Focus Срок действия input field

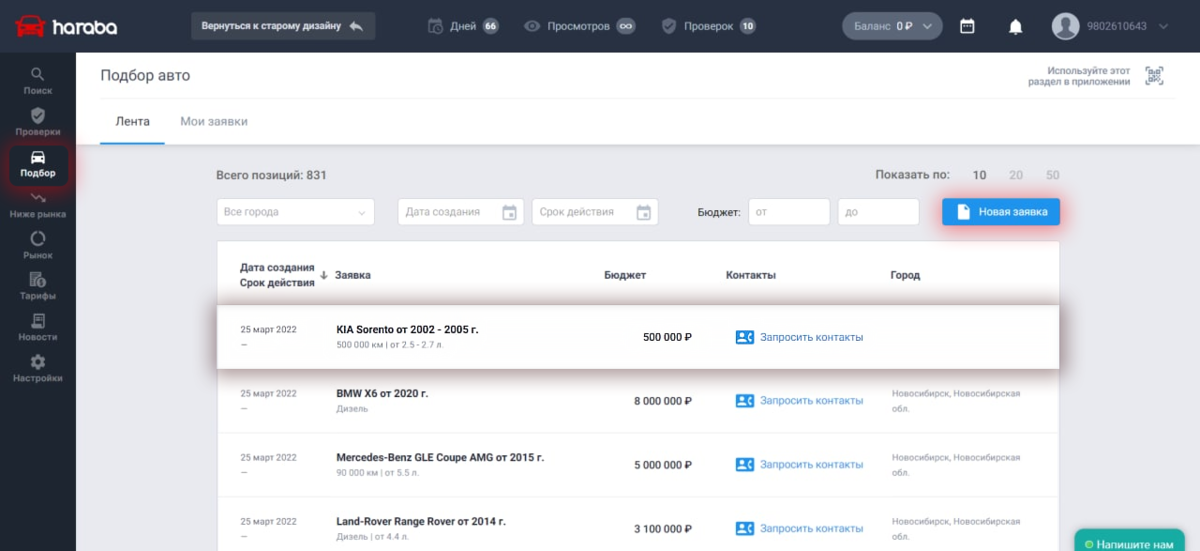[595, 212]
